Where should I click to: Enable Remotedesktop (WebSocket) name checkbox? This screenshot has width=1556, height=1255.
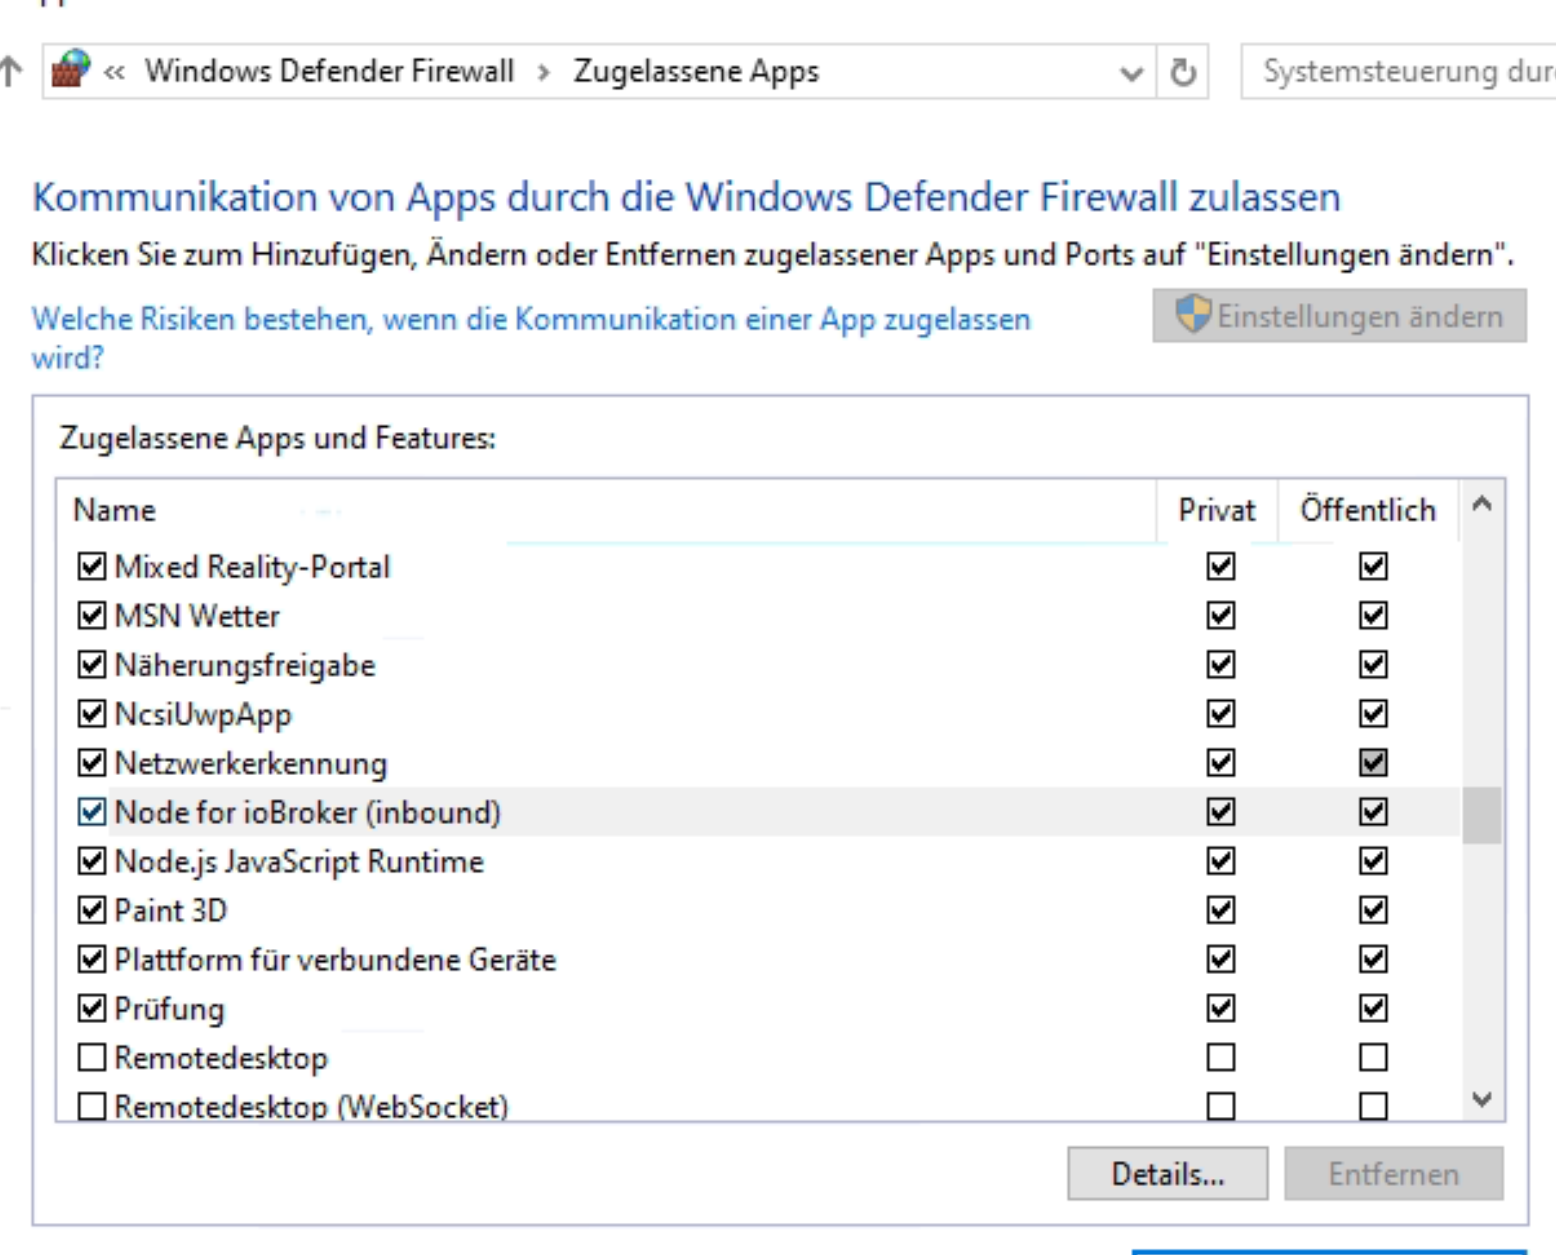coord(91,1106)
